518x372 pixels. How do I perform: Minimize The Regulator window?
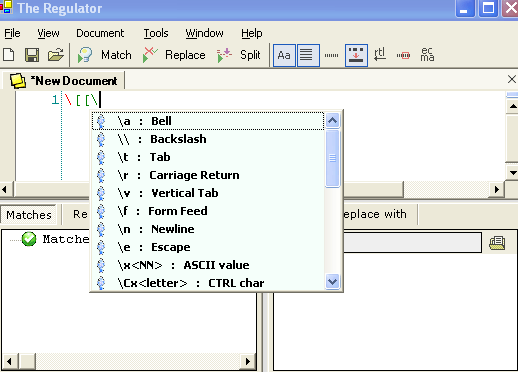(465, 8)
